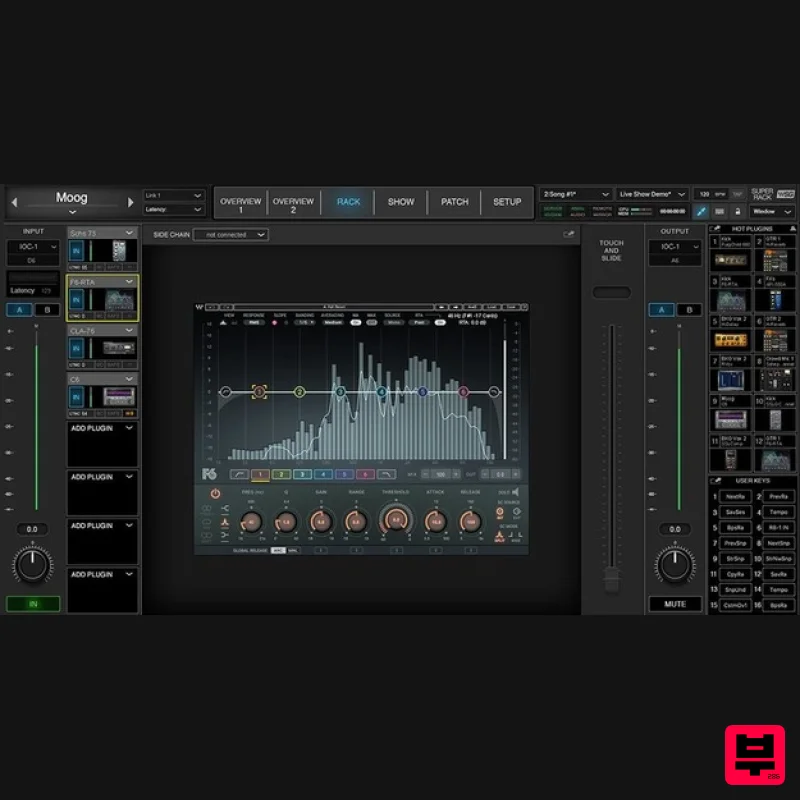Toggle the IN button on the F6-RTA plugin

click(75, 299)
